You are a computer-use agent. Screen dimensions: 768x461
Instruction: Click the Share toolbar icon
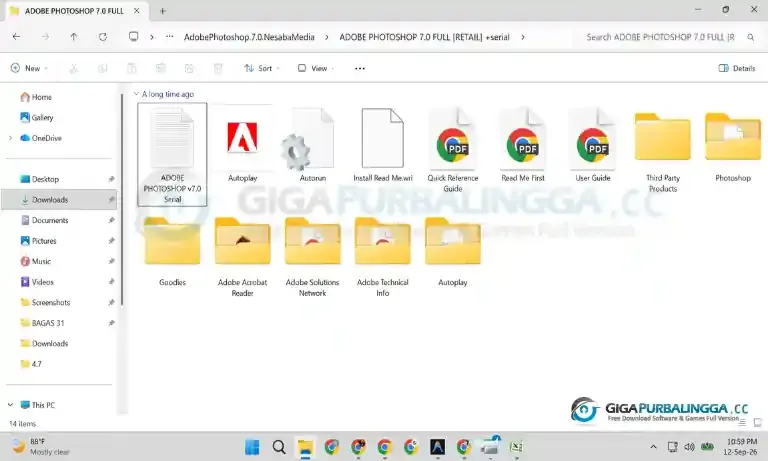point(189,69)
